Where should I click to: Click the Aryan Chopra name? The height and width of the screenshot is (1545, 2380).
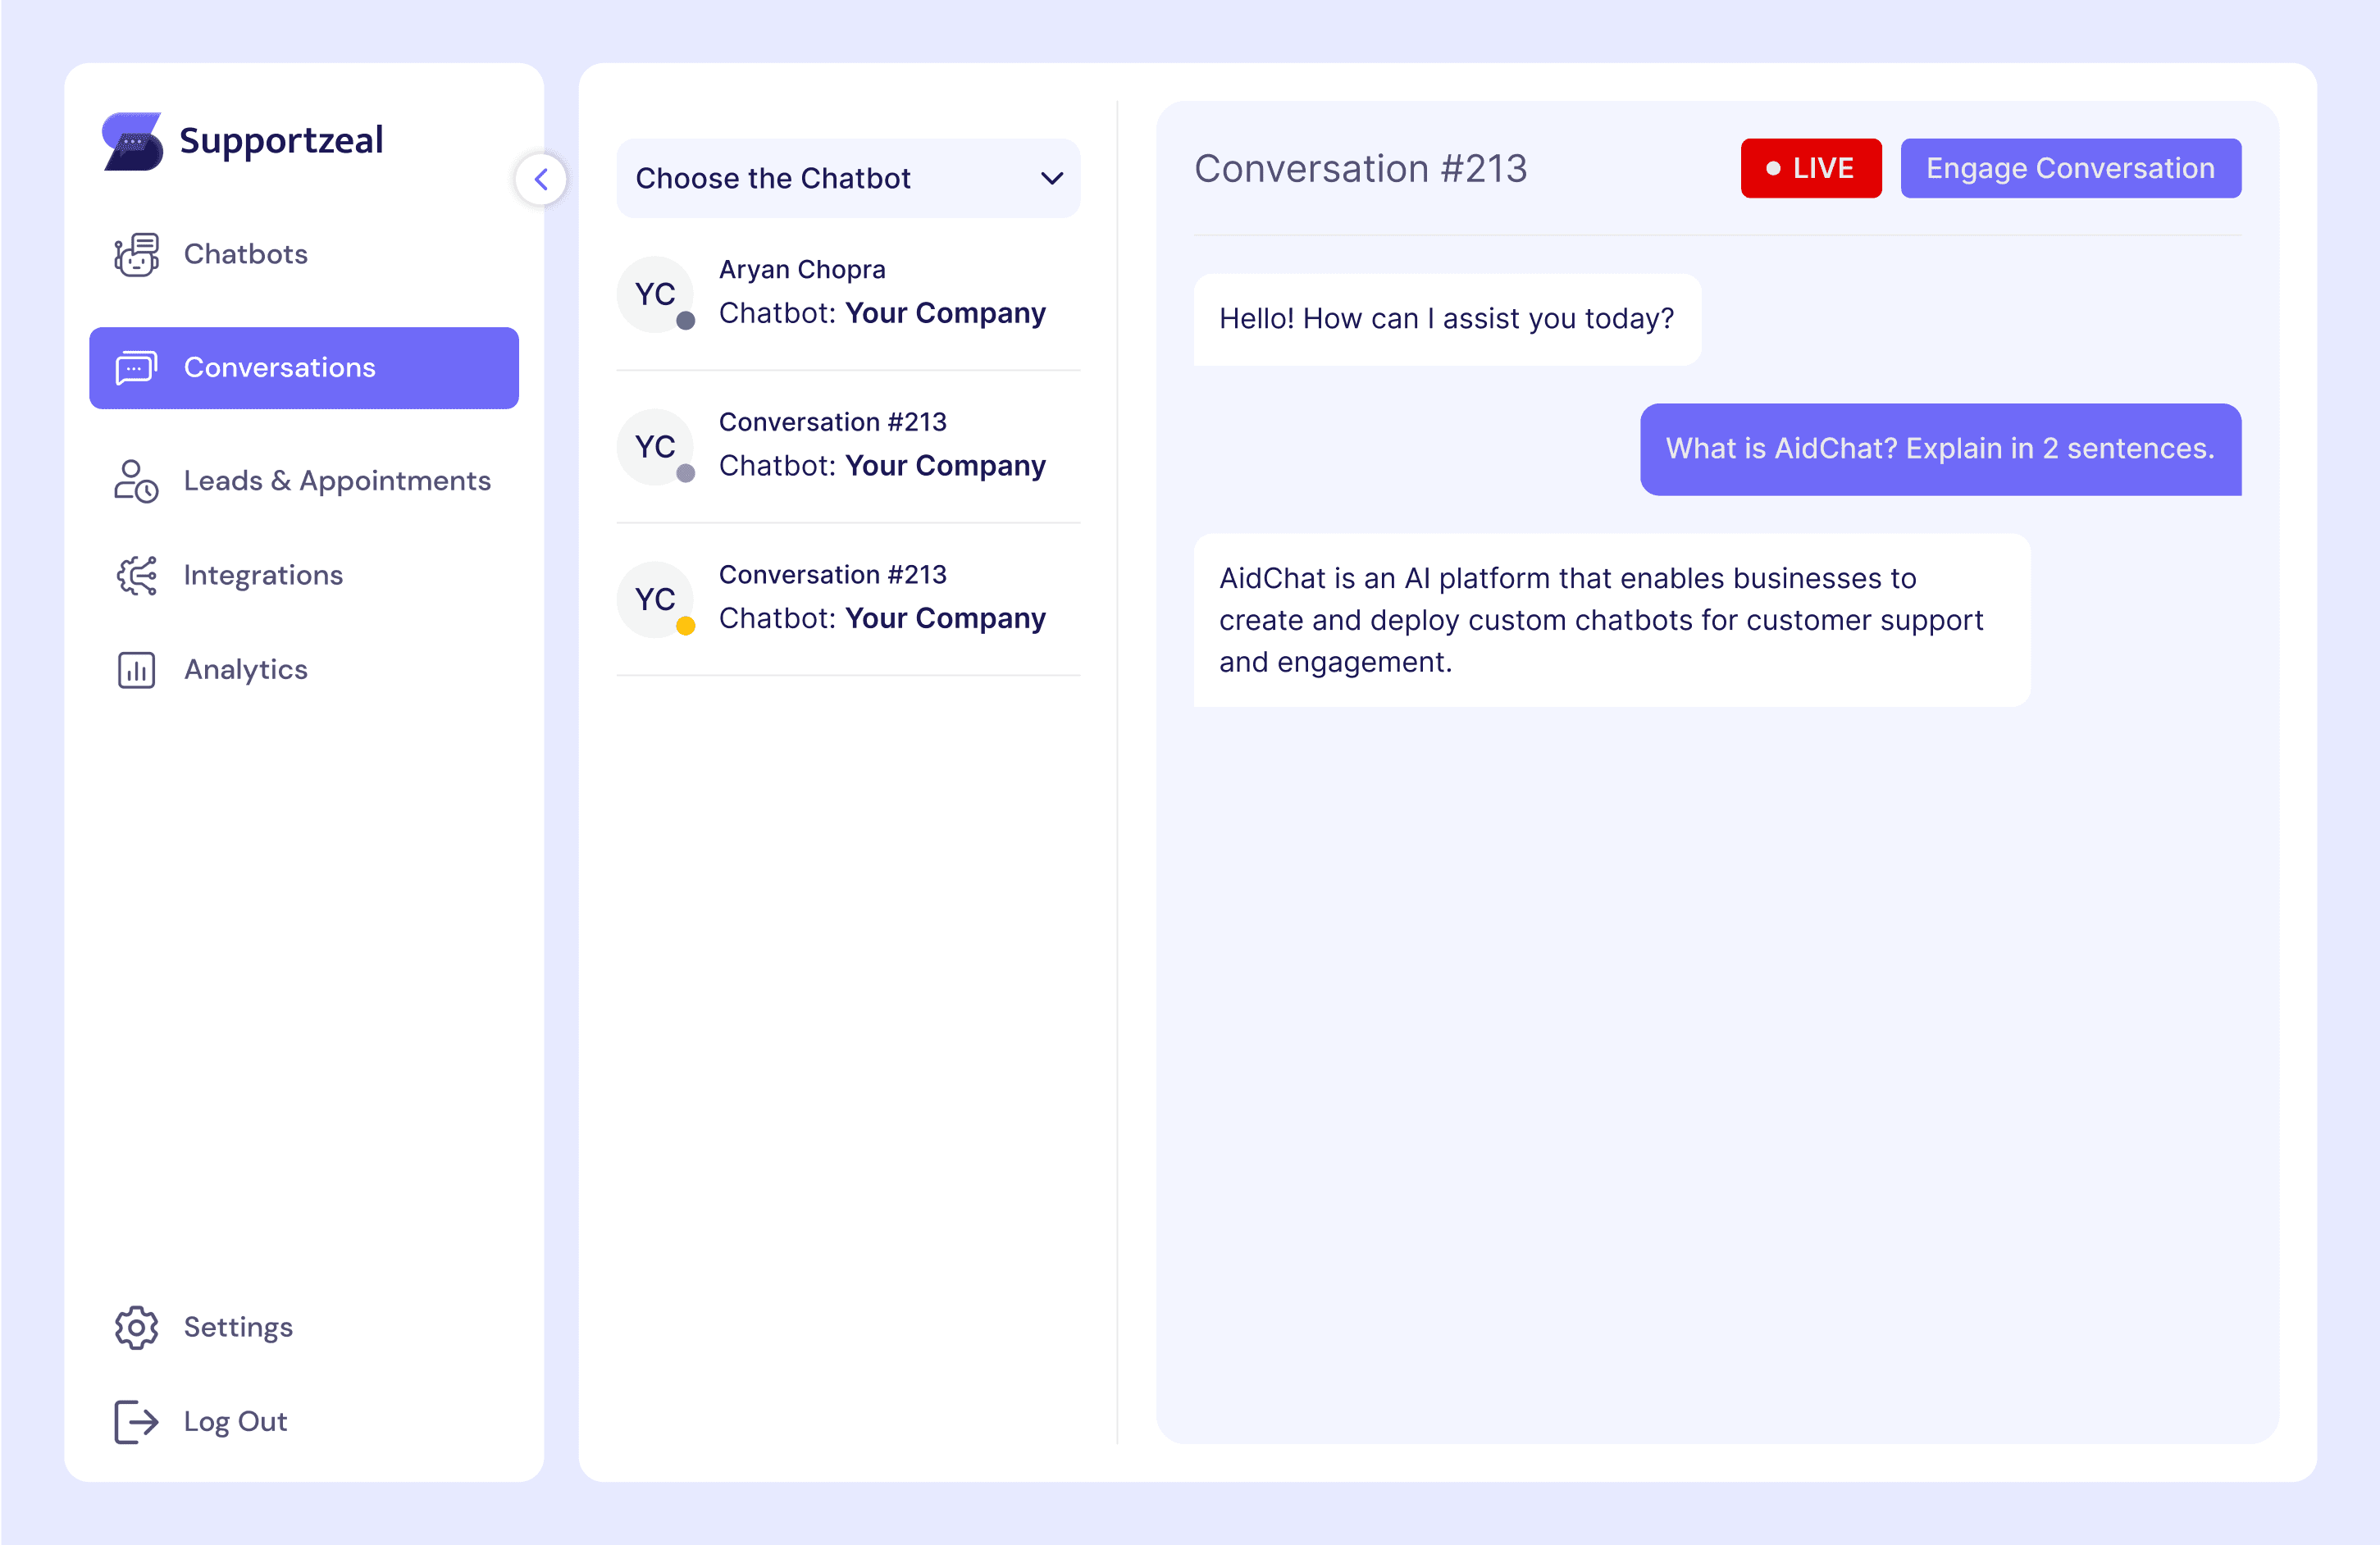click(802, 269)
